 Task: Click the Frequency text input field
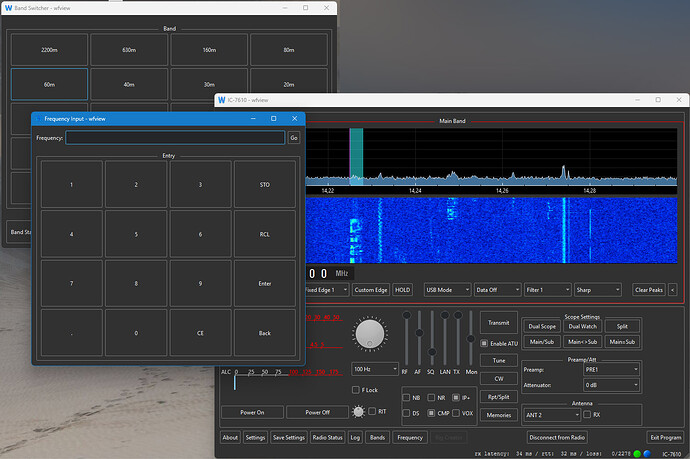175,138
